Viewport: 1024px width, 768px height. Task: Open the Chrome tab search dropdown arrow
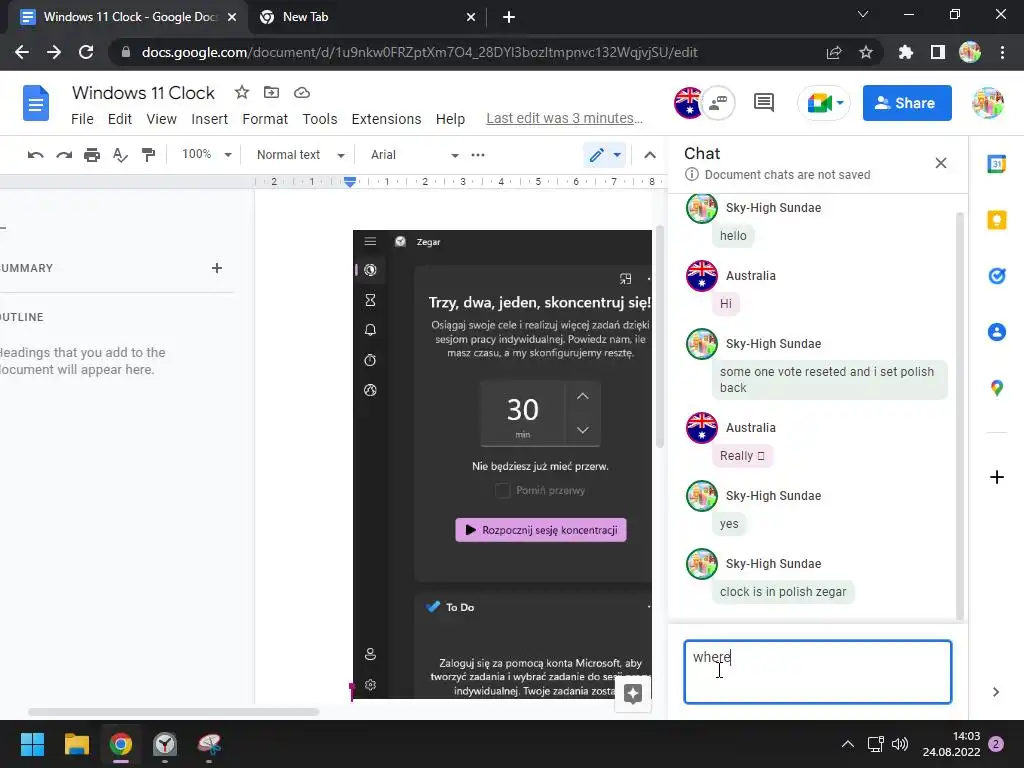(863, 14)
